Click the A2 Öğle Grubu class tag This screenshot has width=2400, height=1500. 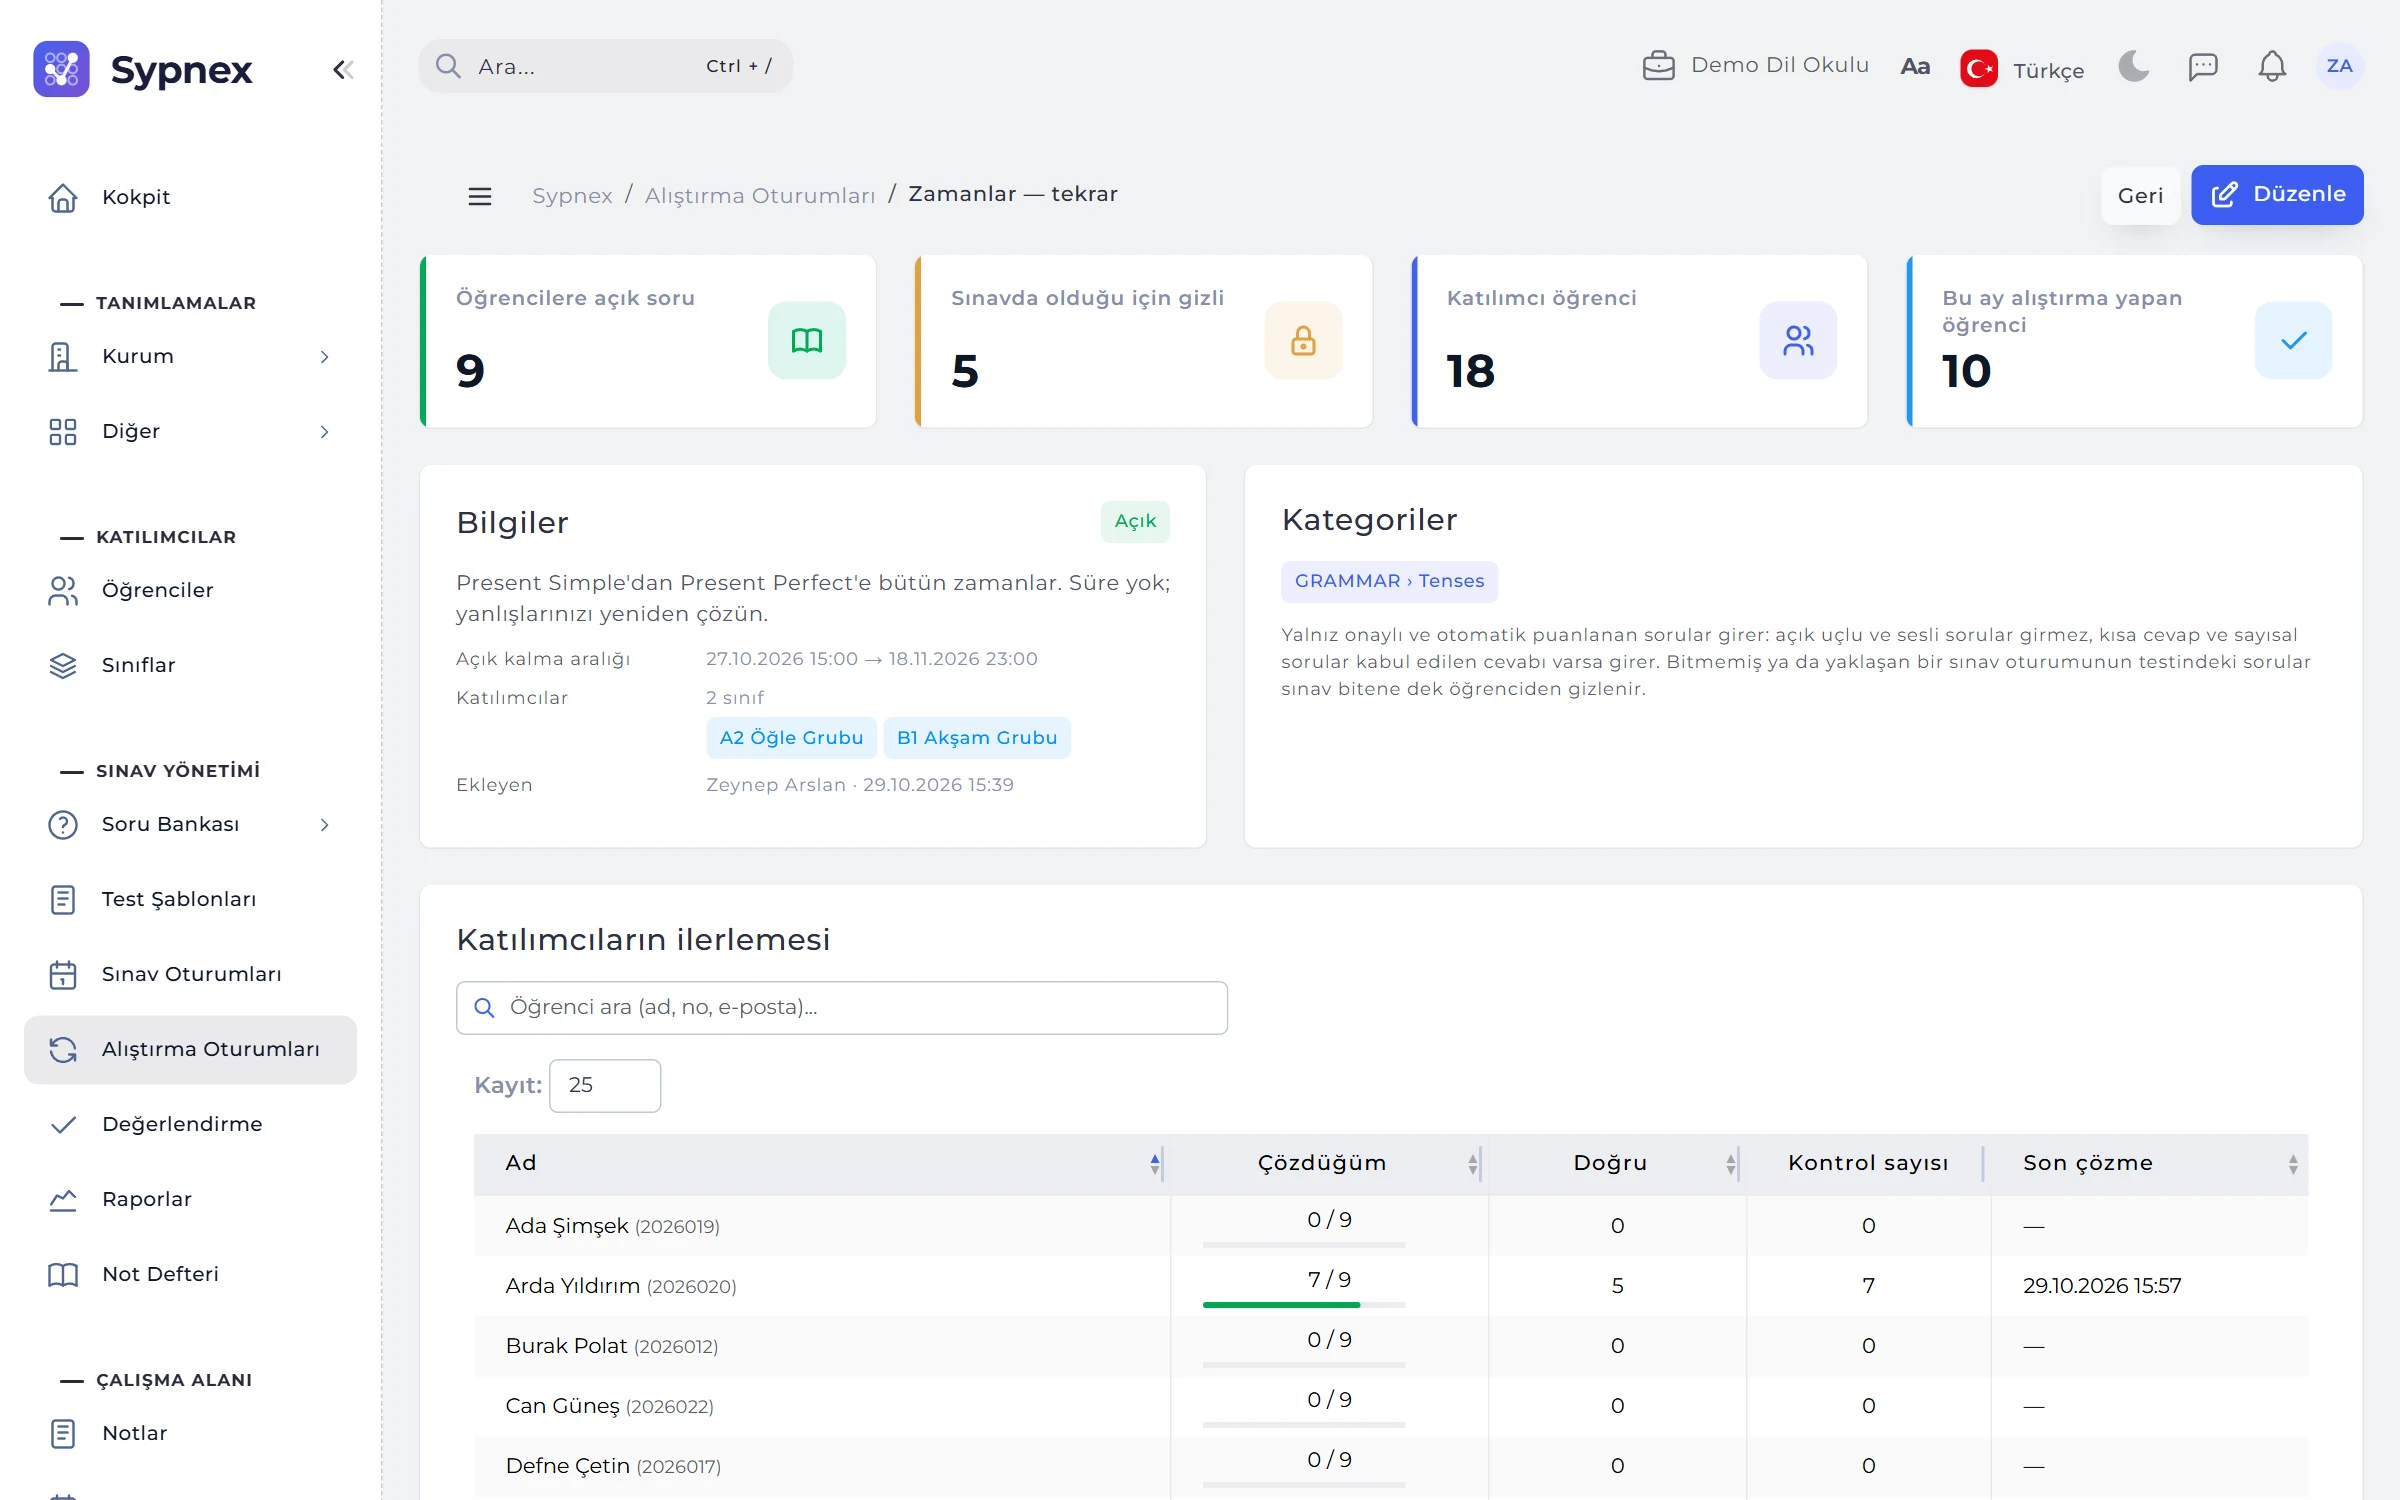791,738
